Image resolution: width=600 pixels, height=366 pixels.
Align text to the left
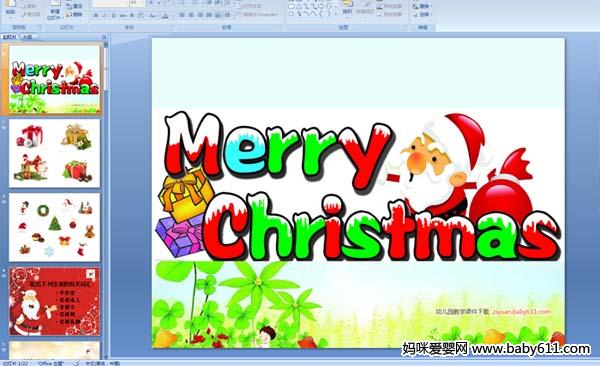point(183,15)
